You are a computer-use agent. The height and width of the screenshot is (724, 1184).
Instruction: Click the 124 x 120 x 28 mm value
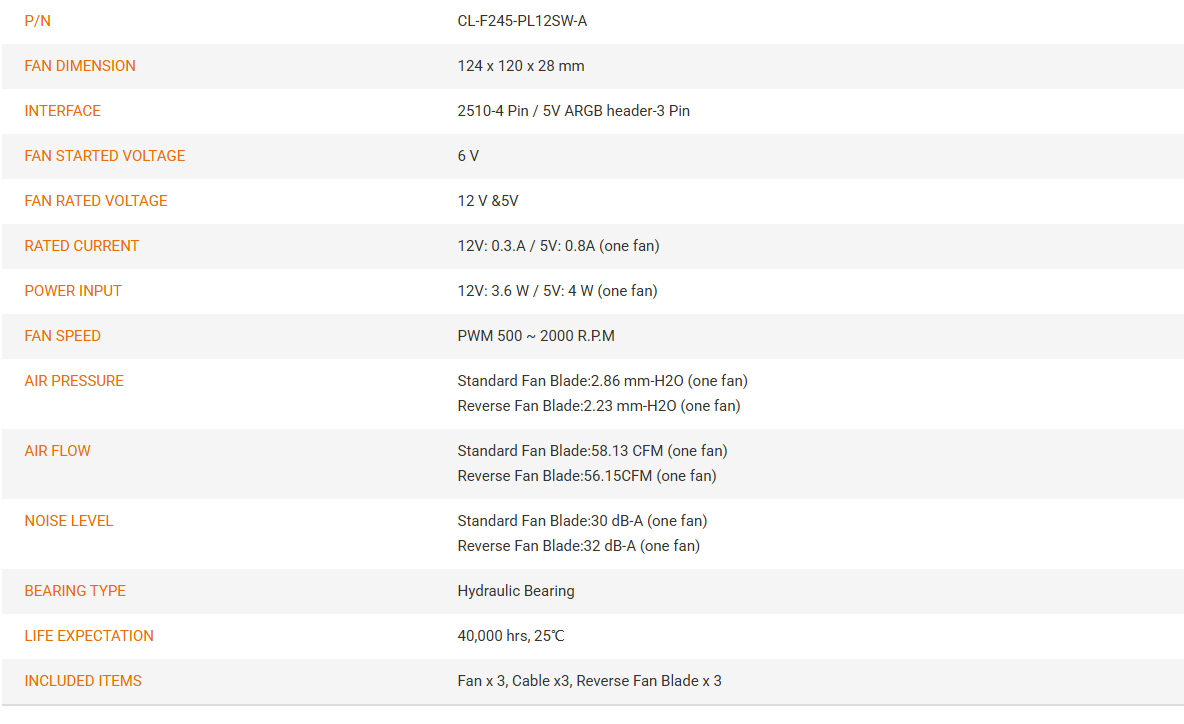coord(520,66)
